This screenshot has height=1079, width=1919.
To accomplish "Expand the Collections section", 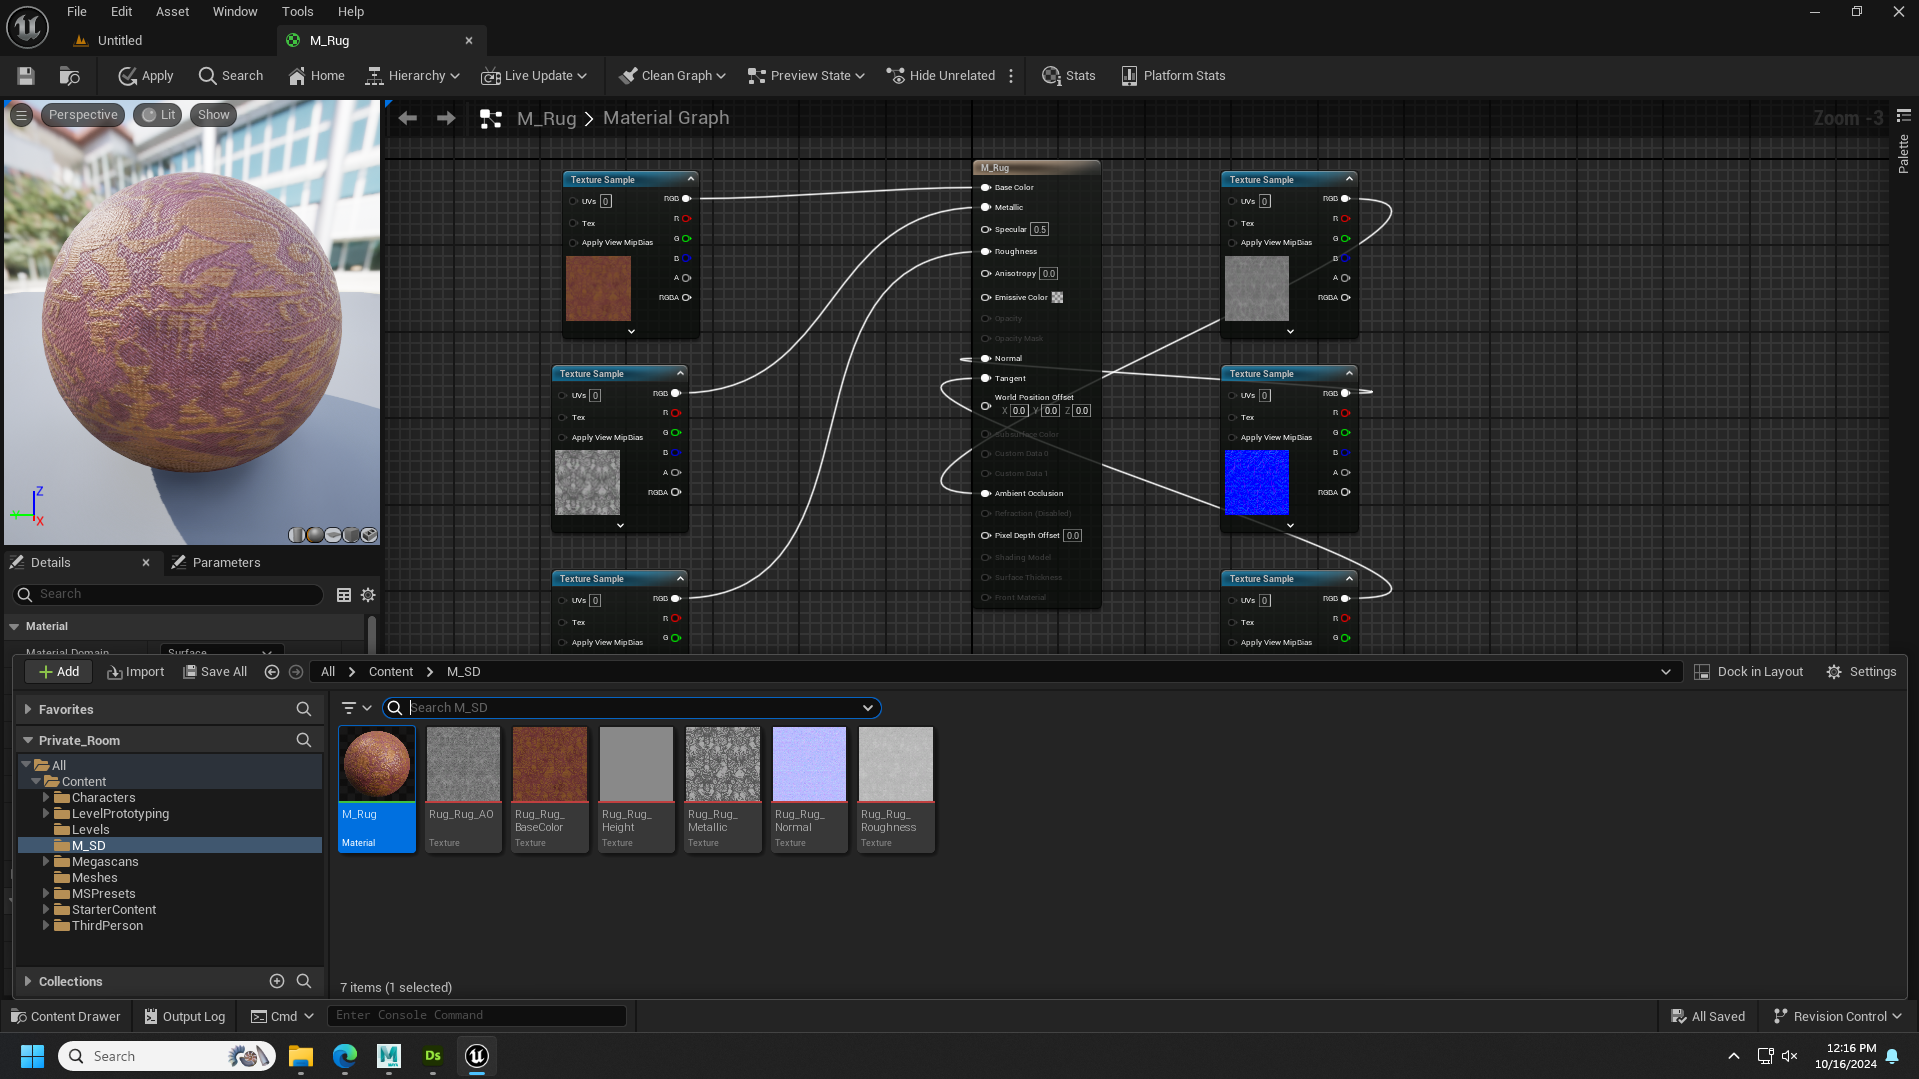I will click(28, 982).
